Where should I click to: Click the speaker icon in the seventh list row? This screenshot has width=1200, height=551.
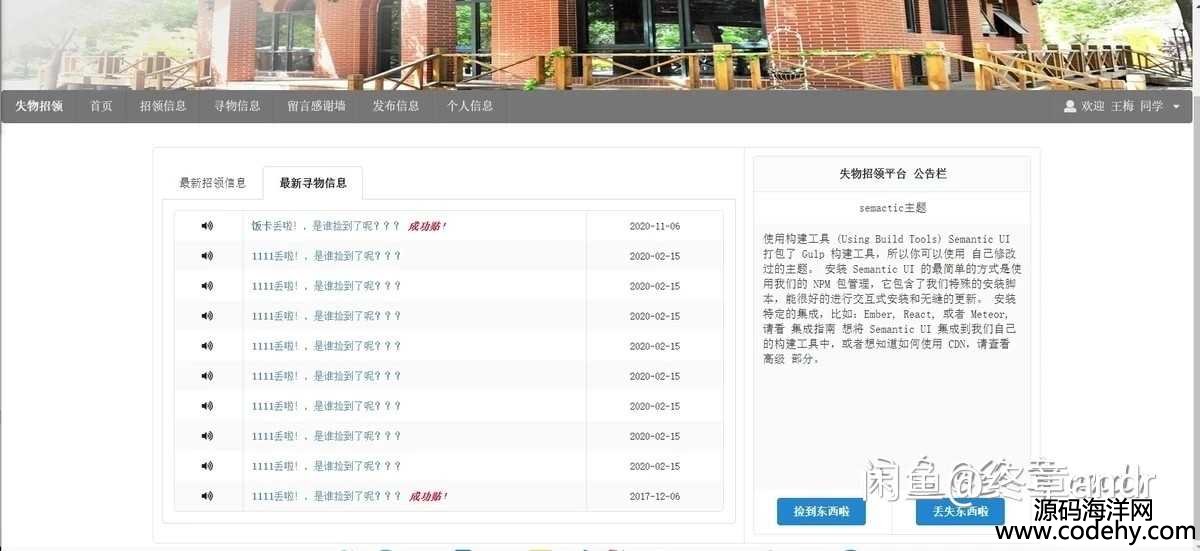point(207,406)
